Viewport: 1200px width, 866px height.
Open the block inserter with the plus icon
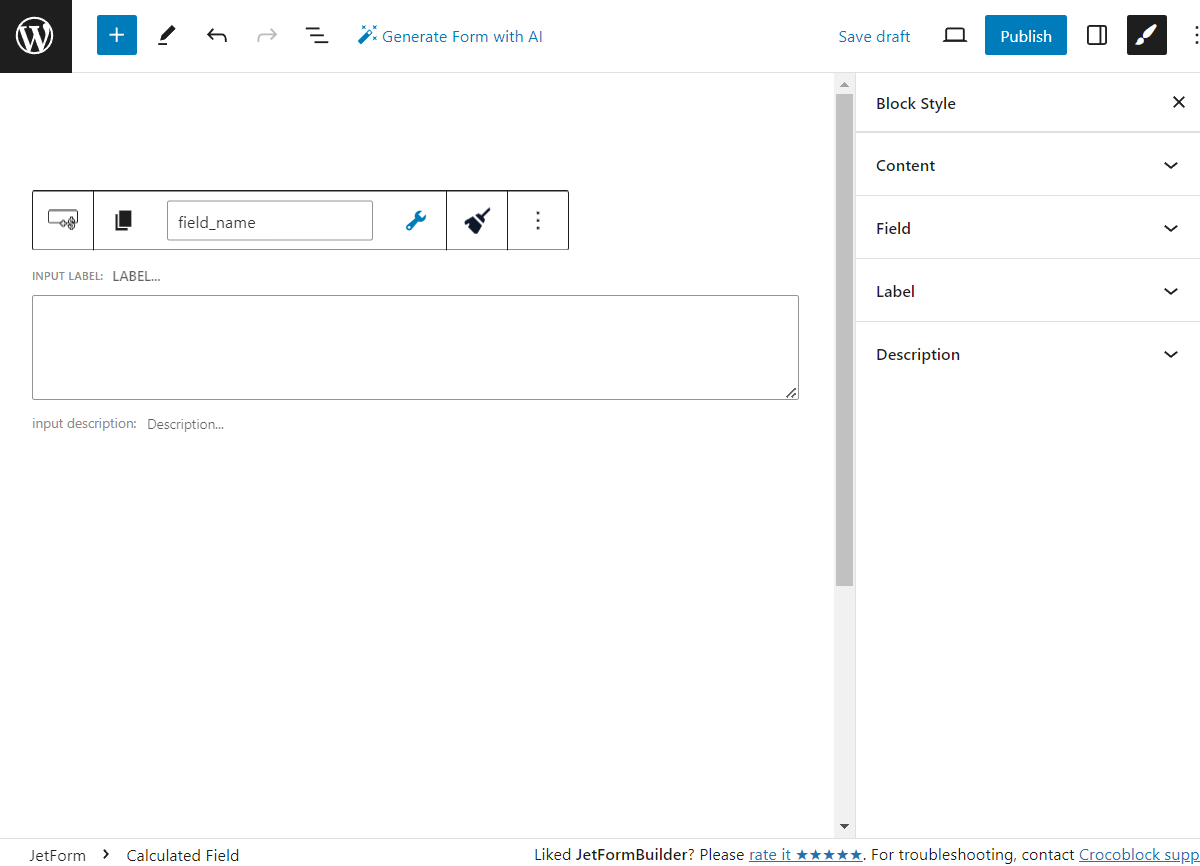coord(116,35)
